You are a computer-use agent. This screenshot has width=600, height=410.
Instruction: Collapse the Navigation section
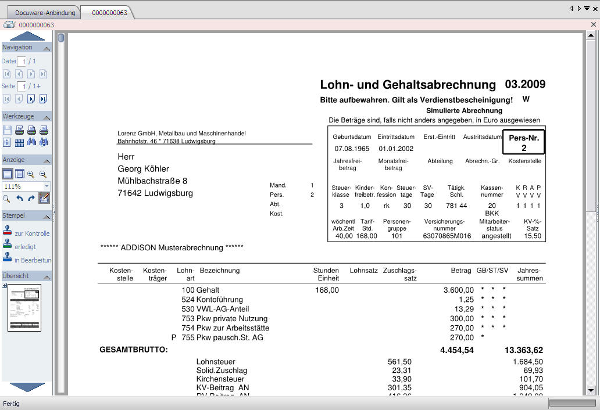point(46,48)
